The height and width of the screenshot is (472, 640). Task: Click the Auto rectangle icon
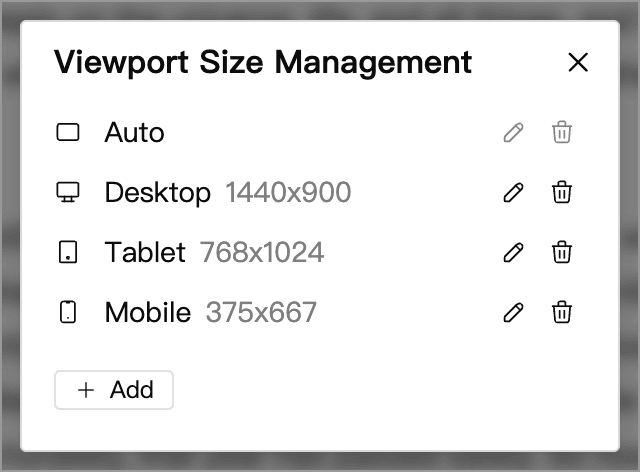tap(68, 132)
